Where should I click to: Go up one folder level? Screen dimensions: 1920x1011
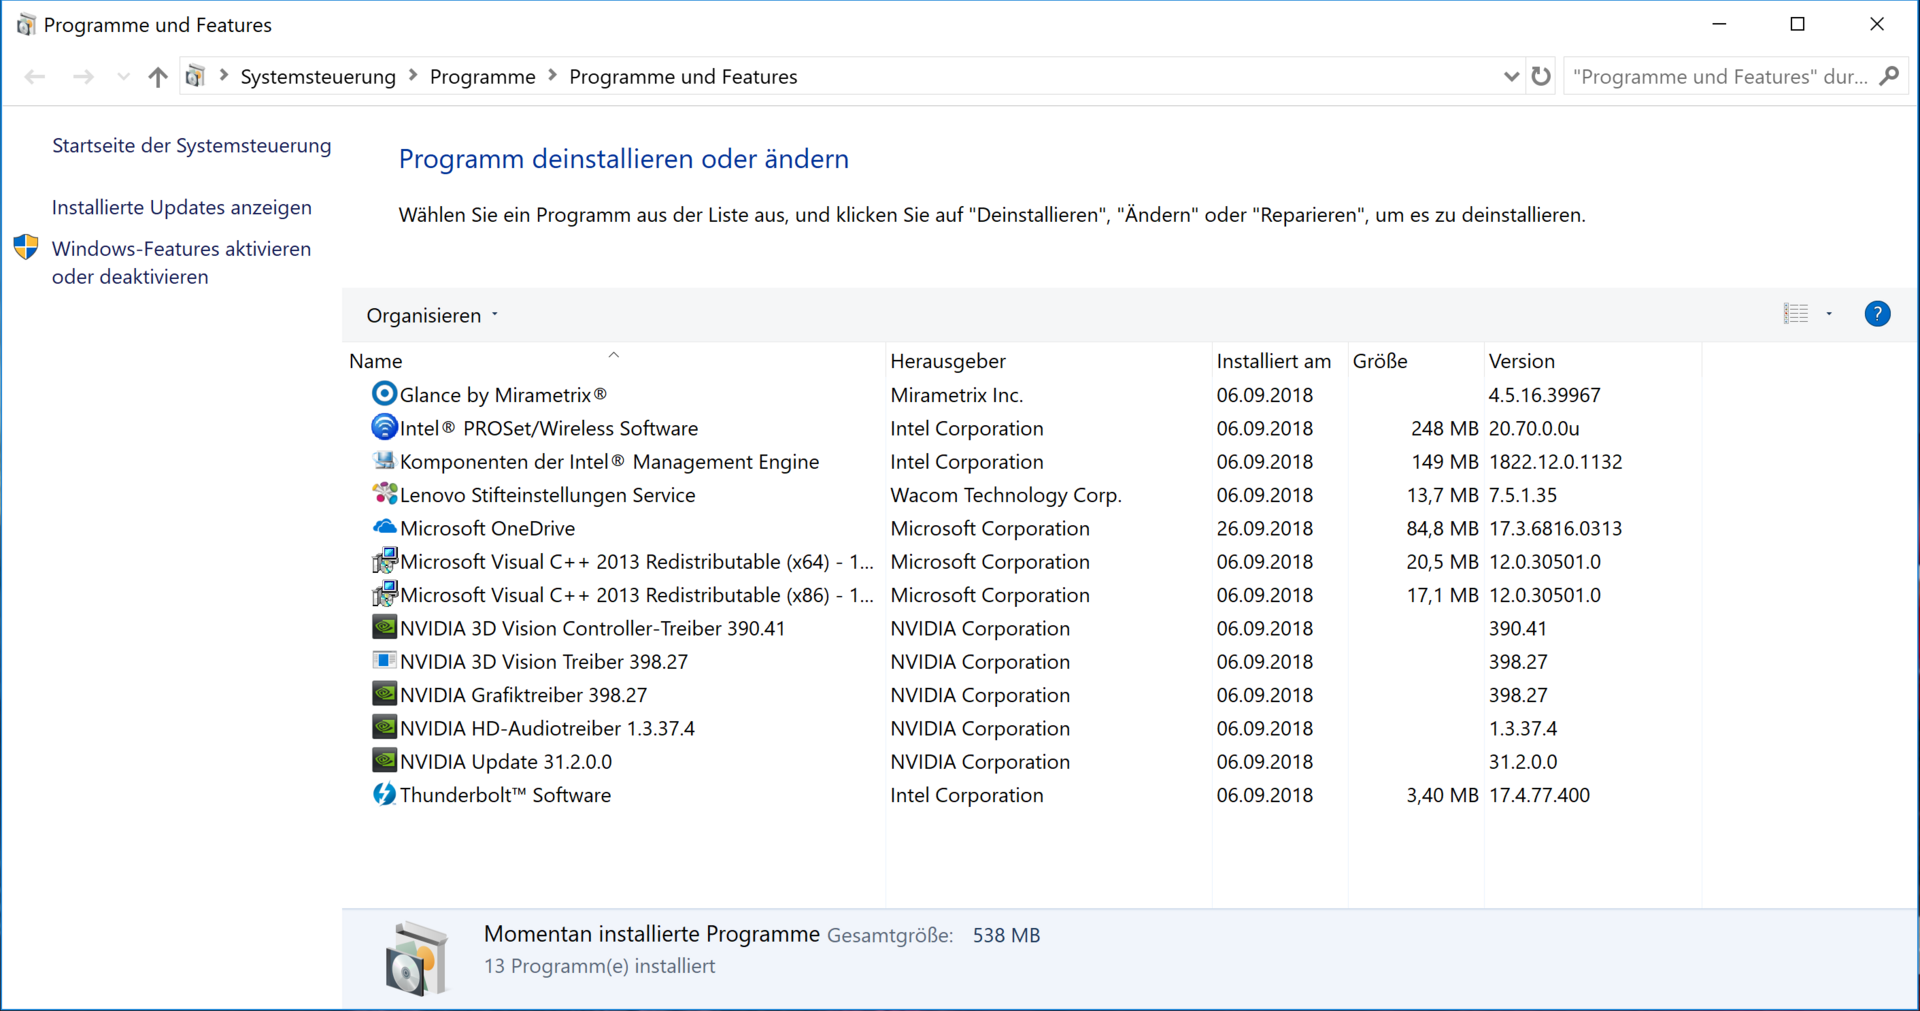click(x=157, y=77)
